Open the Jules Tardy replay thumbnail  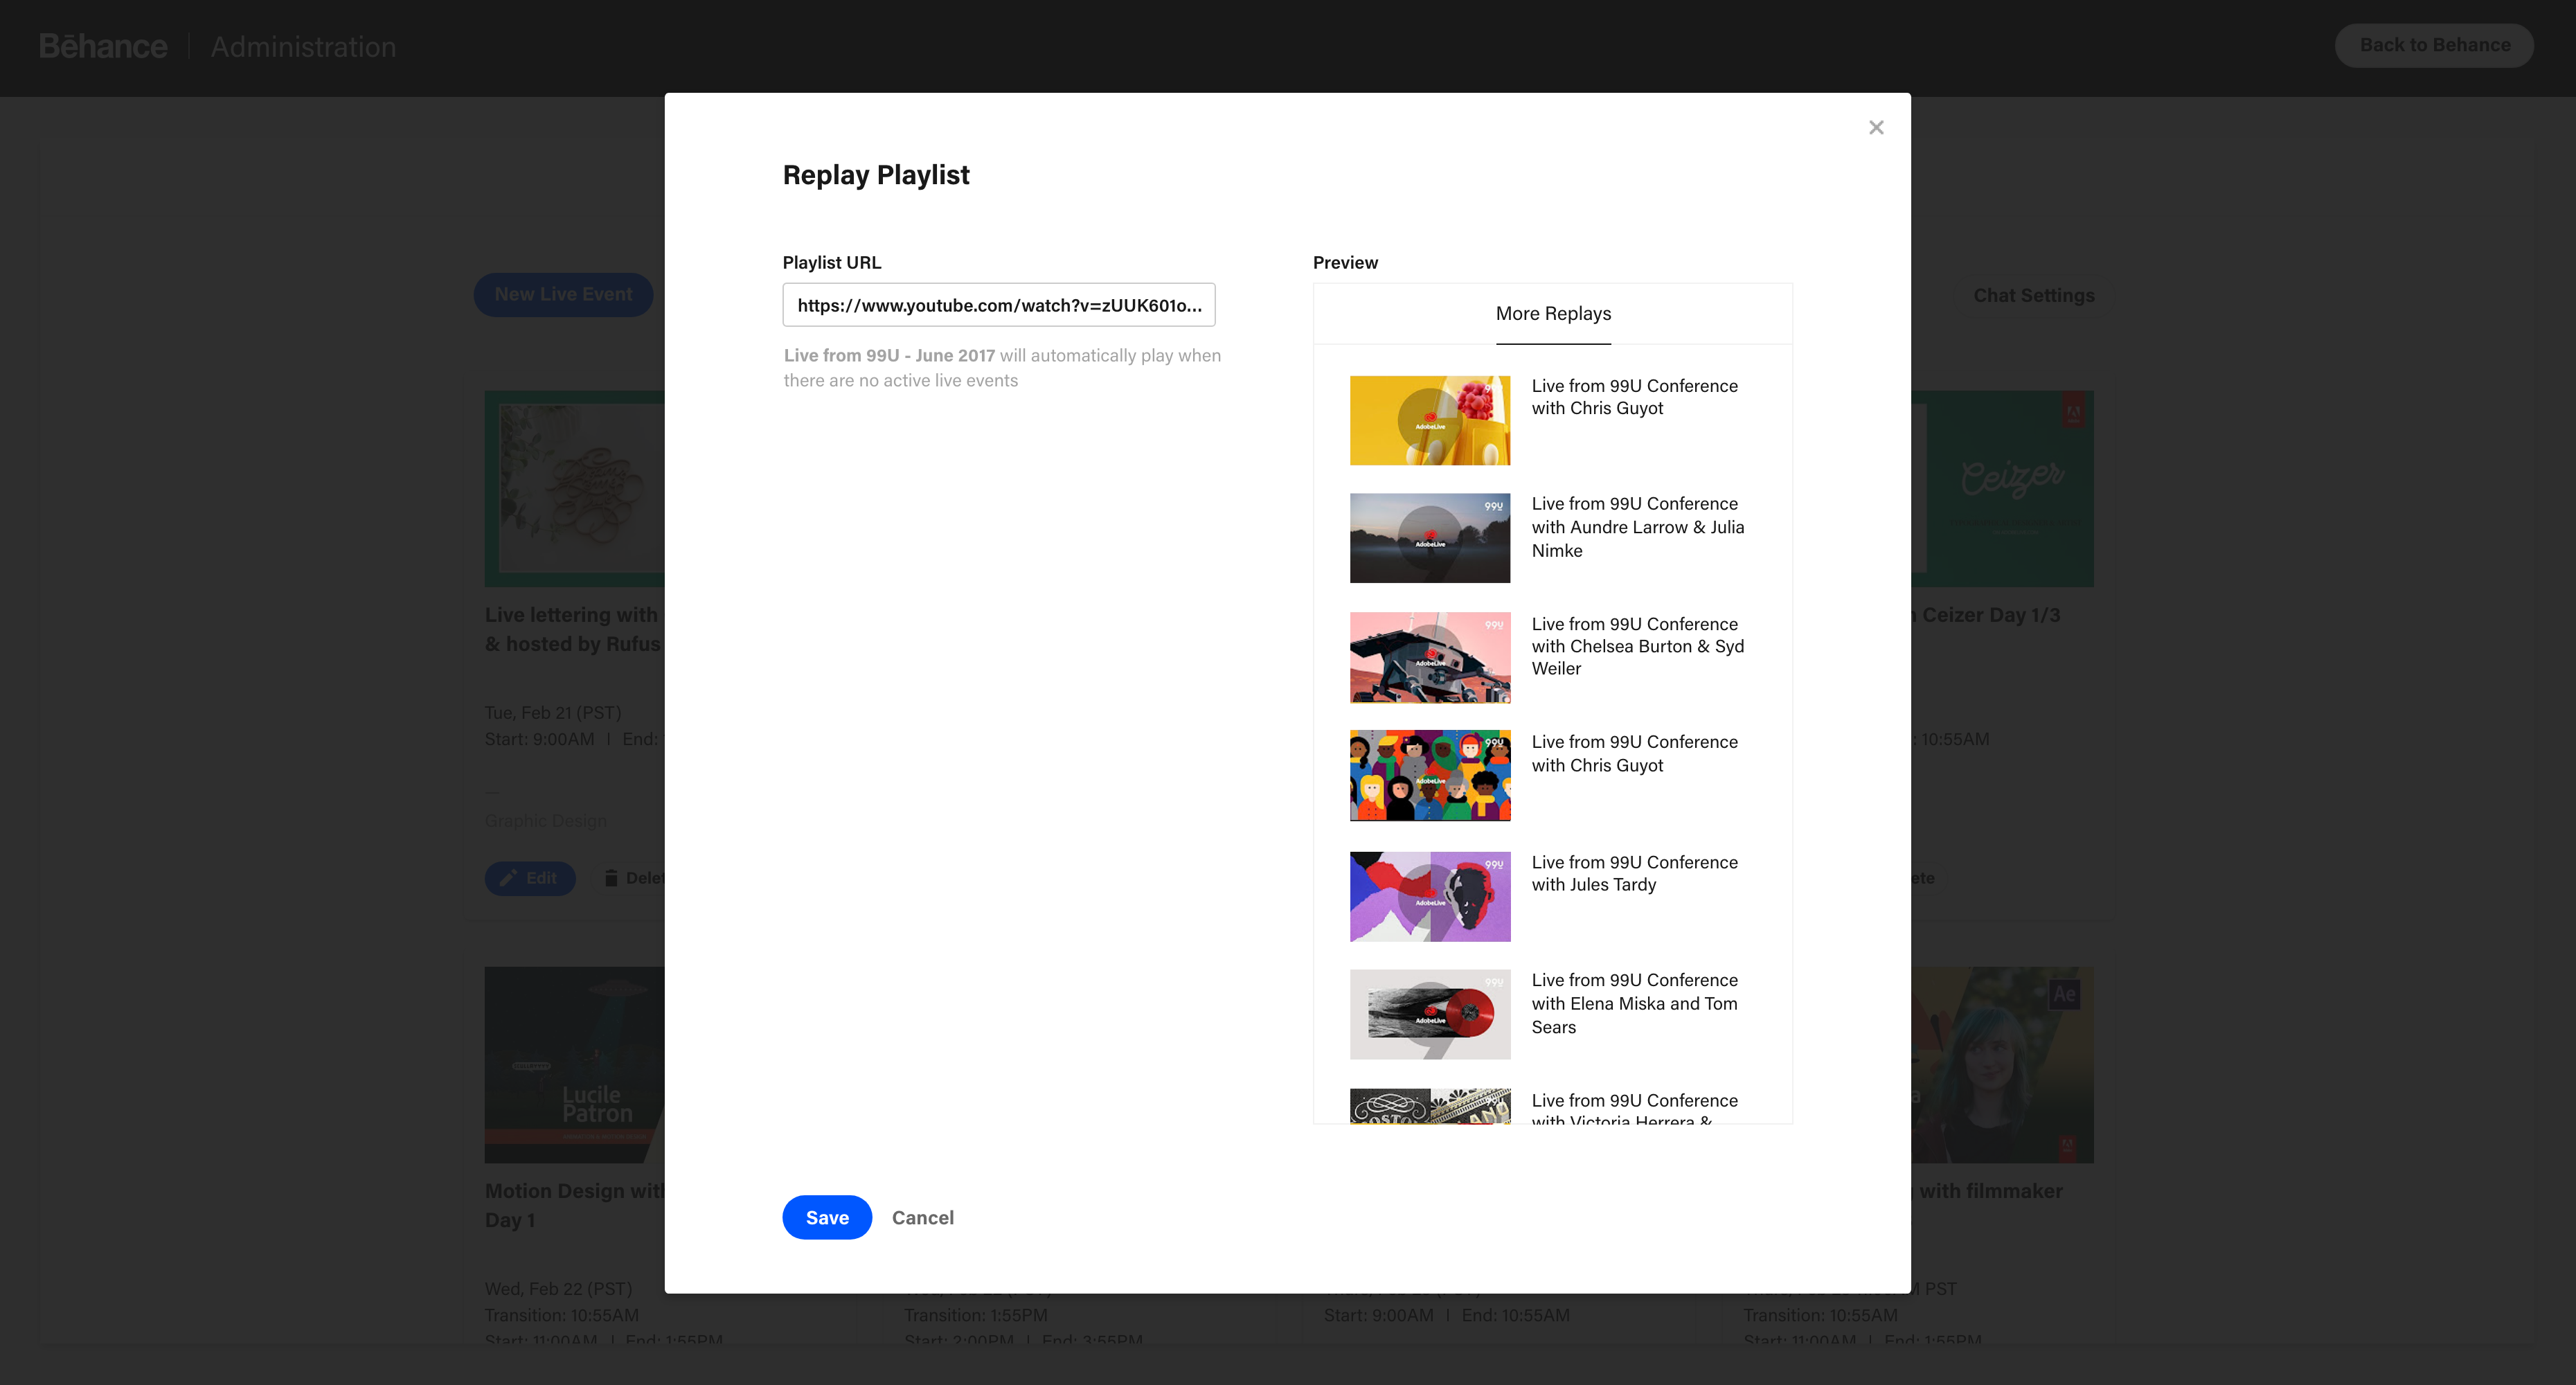pyautogui.click(x=1430, y=896)
